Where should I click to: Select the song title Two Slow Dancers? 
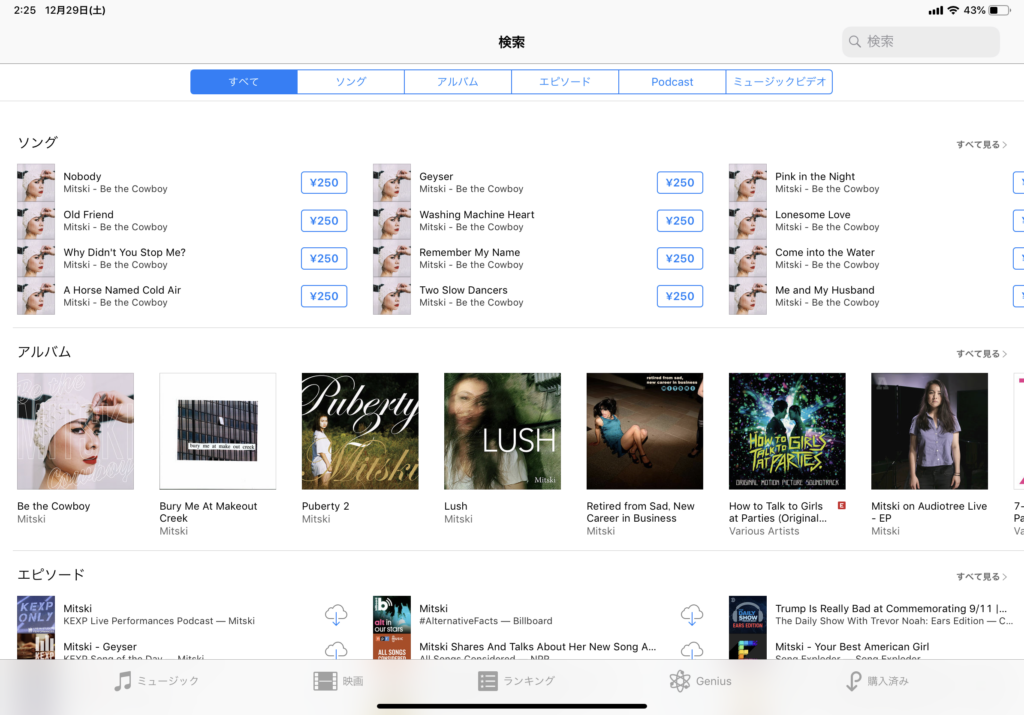[x=464, y=290]
